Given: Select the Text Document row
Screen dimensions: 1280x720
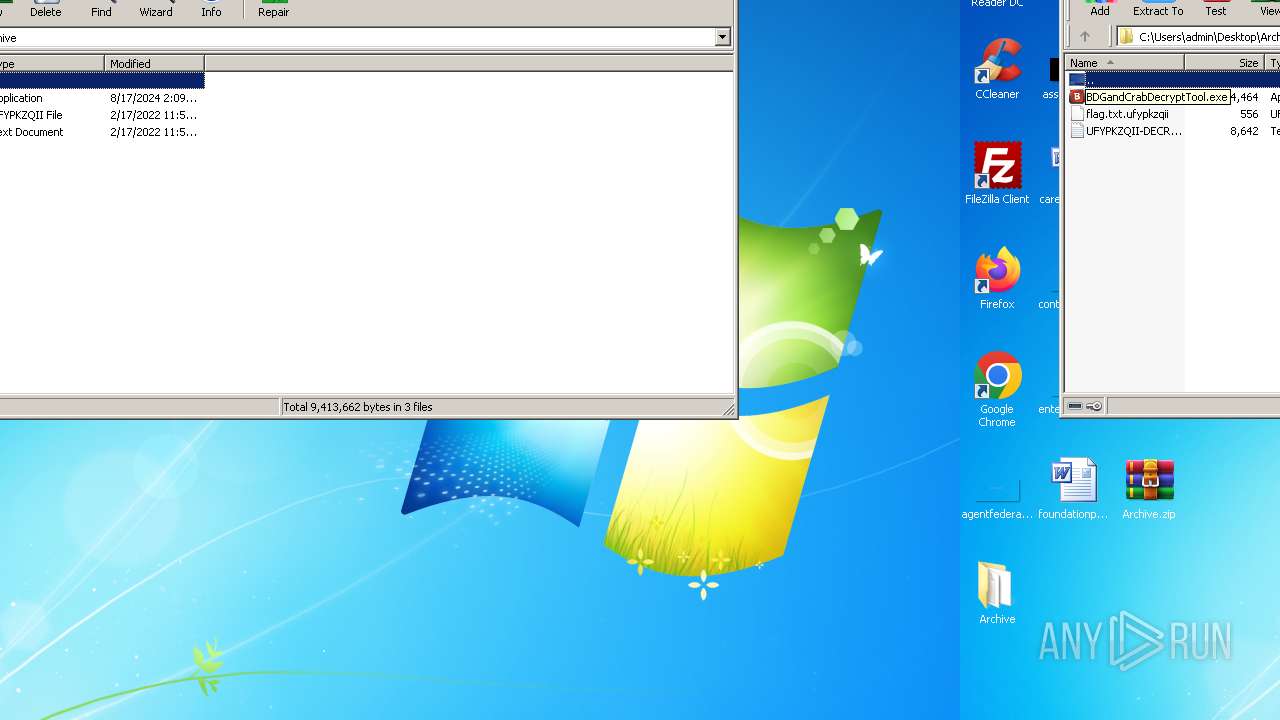Looking at the screenshot, I should coord(102,132).
